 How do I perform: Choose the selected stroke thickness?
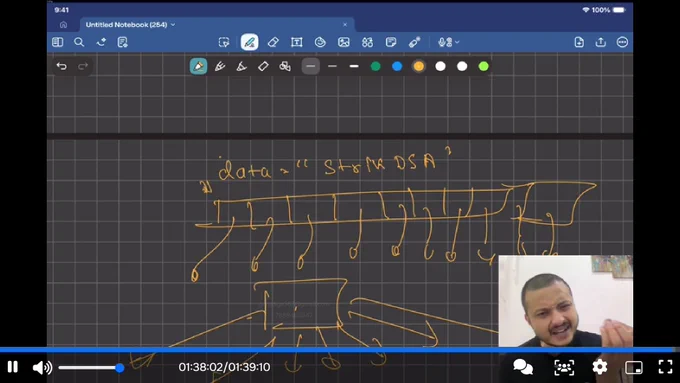point(311,66)
